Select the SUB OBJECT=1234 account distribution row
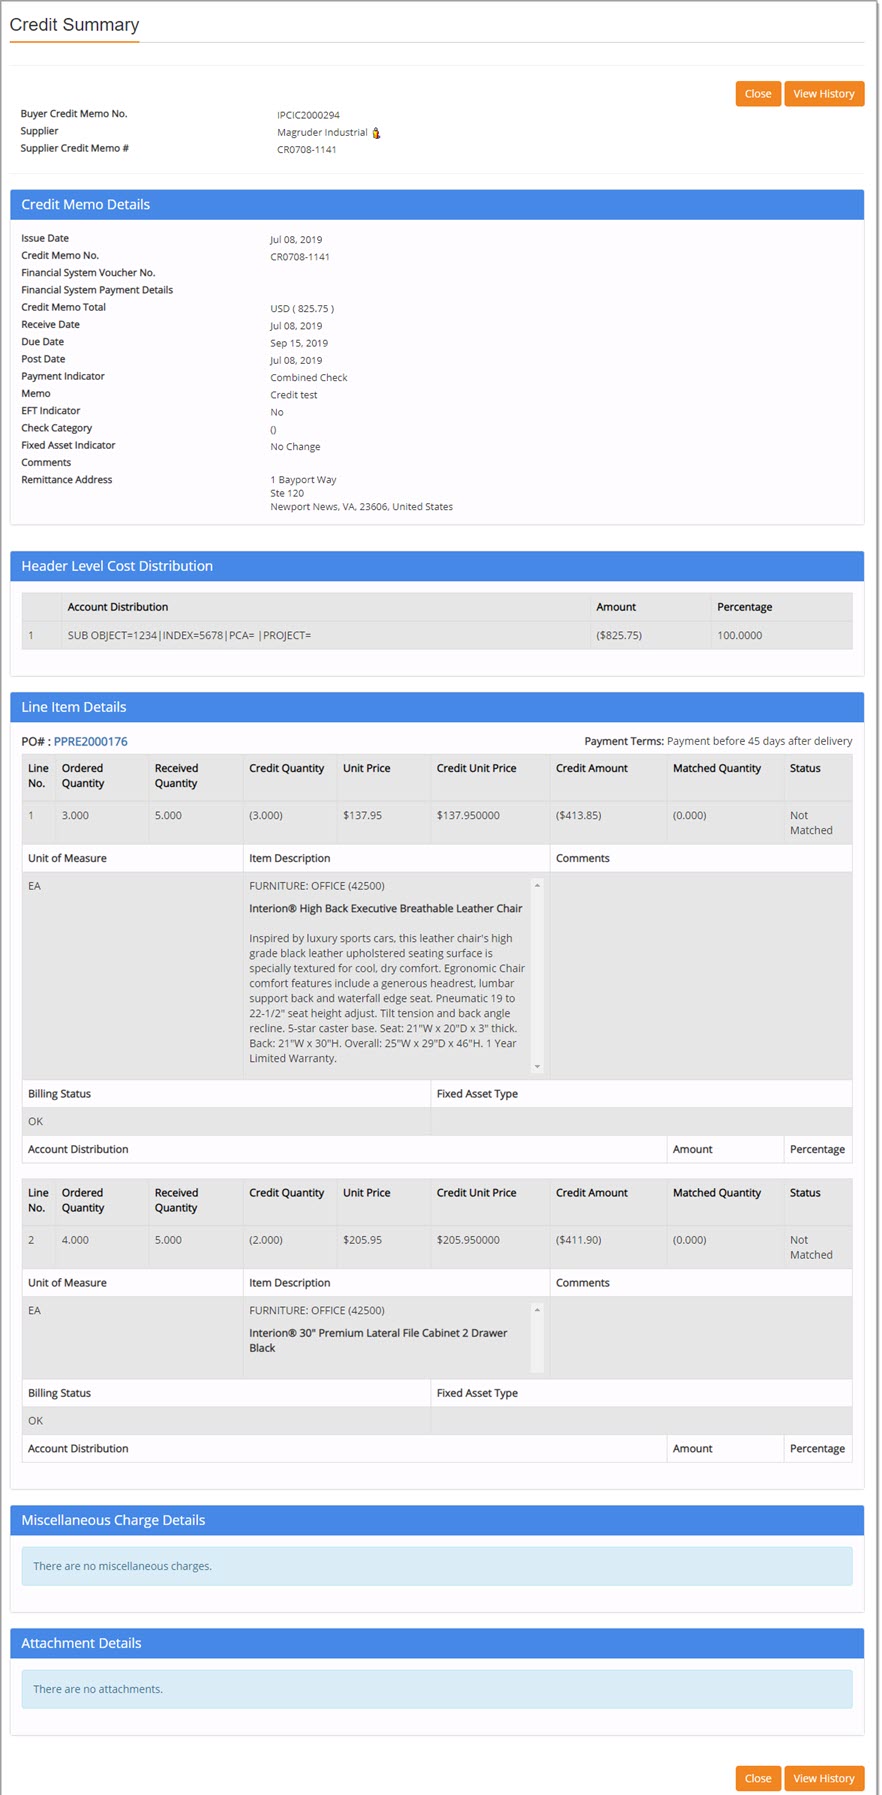This screenshot has width=882, height=1795. (189, 636)
